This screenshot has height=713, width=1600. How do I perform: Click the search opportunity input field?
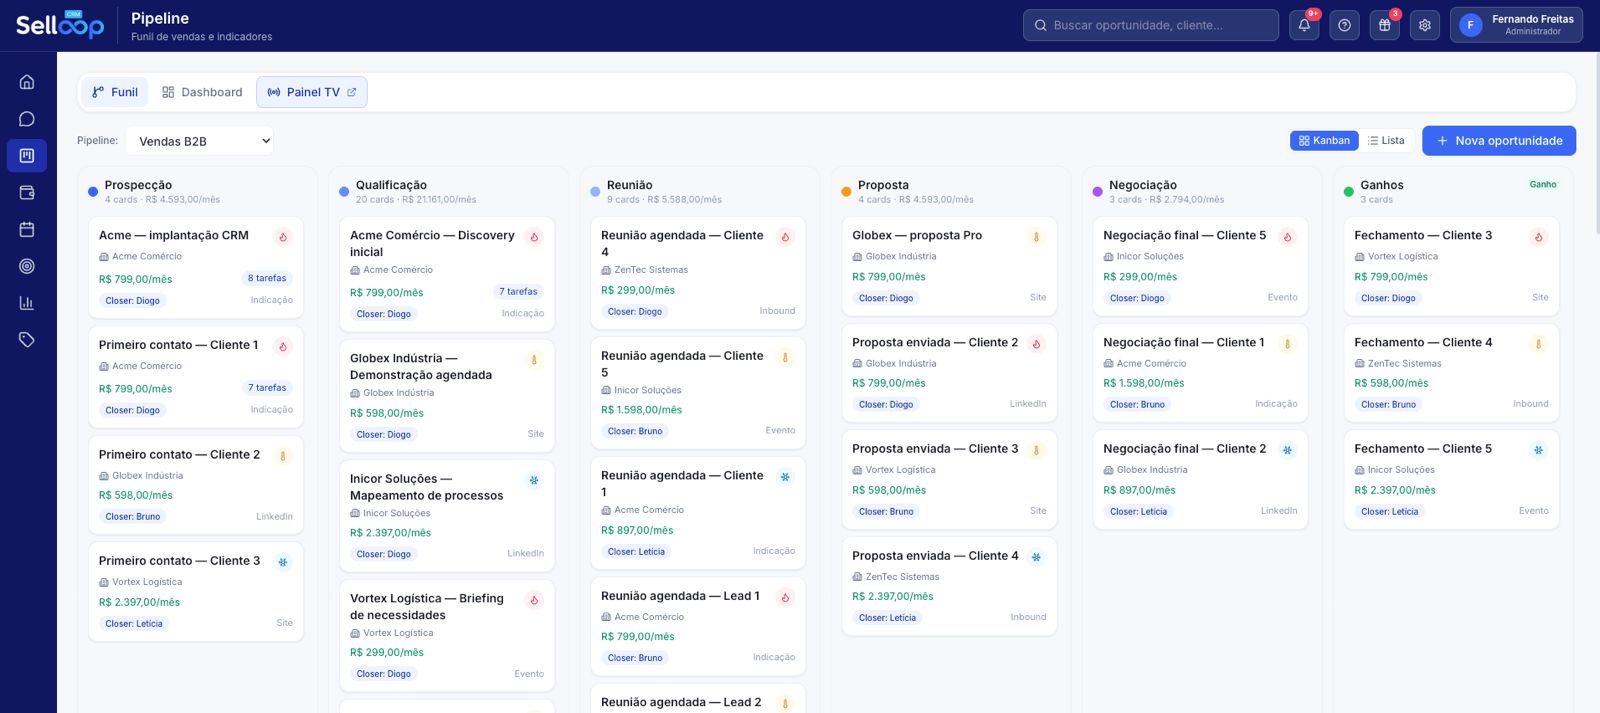tap(1151, 25)
